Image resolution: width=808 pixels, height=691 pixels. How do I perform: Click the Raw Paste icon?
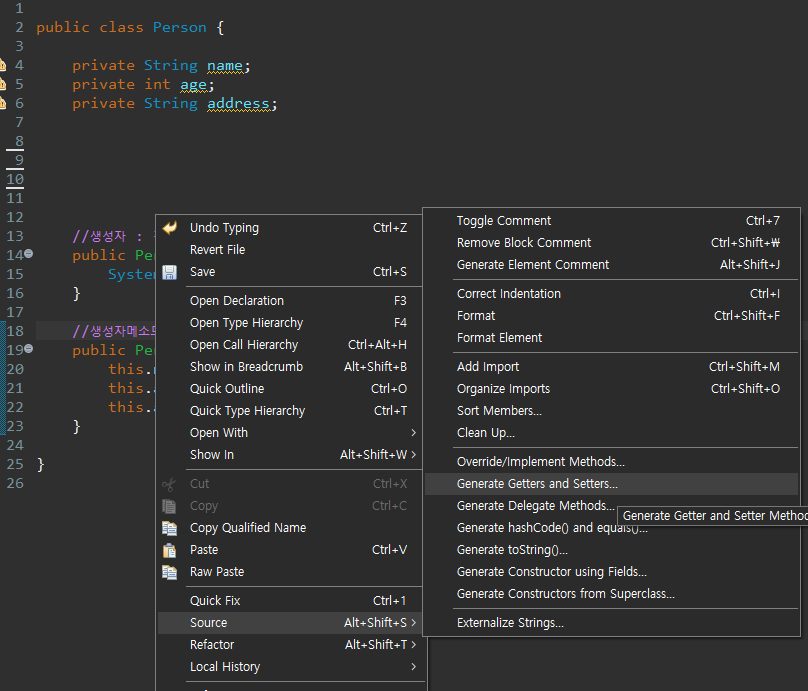tap(170, 572)
